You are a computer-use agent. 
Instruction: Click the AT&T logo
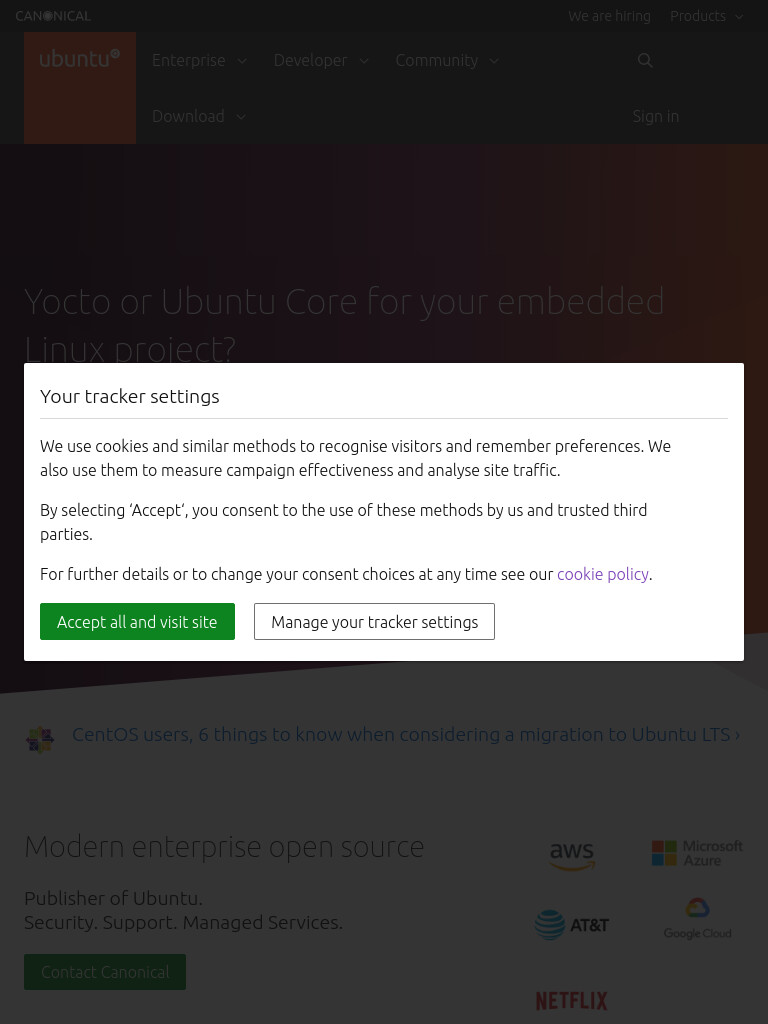[x=571, y=925]
